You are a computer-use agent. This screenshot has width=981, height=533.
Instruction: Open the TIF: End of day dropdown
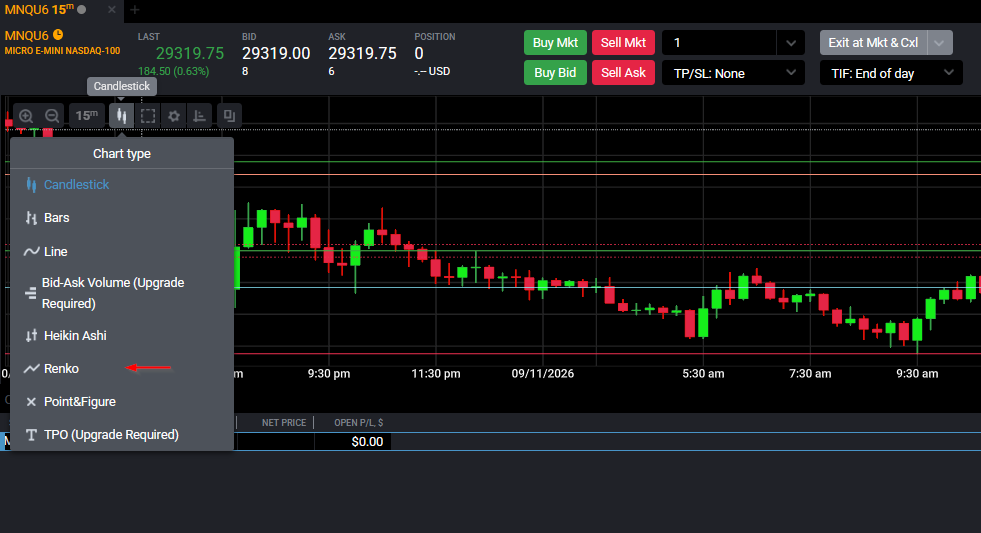pos(891,73)
